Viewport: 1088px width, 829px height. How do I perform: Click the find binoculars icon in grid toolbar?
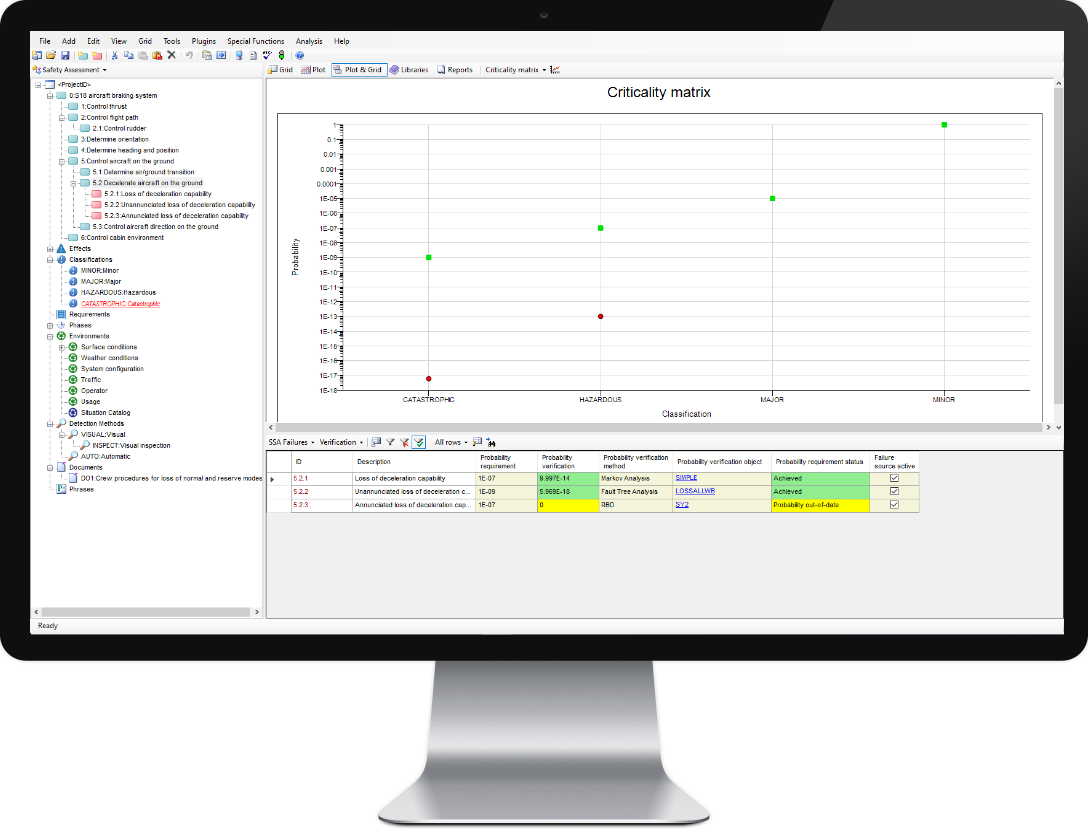492,441
